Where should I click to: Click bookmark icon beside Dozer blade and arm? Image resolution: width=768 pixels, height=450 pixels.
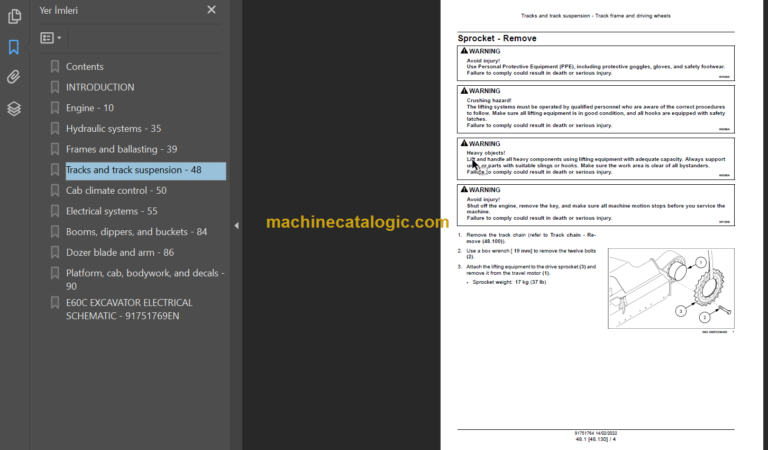[55, 252]
